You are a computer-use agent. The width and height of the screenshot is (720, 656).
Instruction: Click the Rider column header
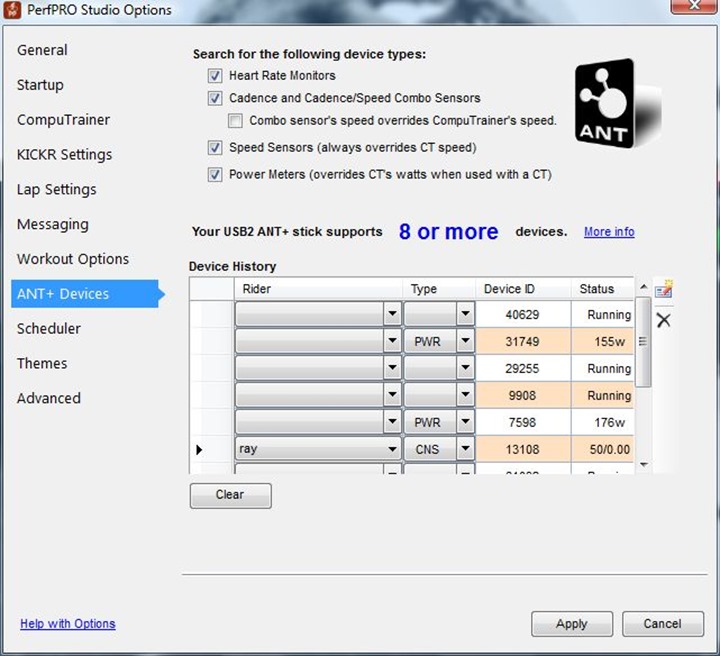pyautogui.click(x=318, y=289)
